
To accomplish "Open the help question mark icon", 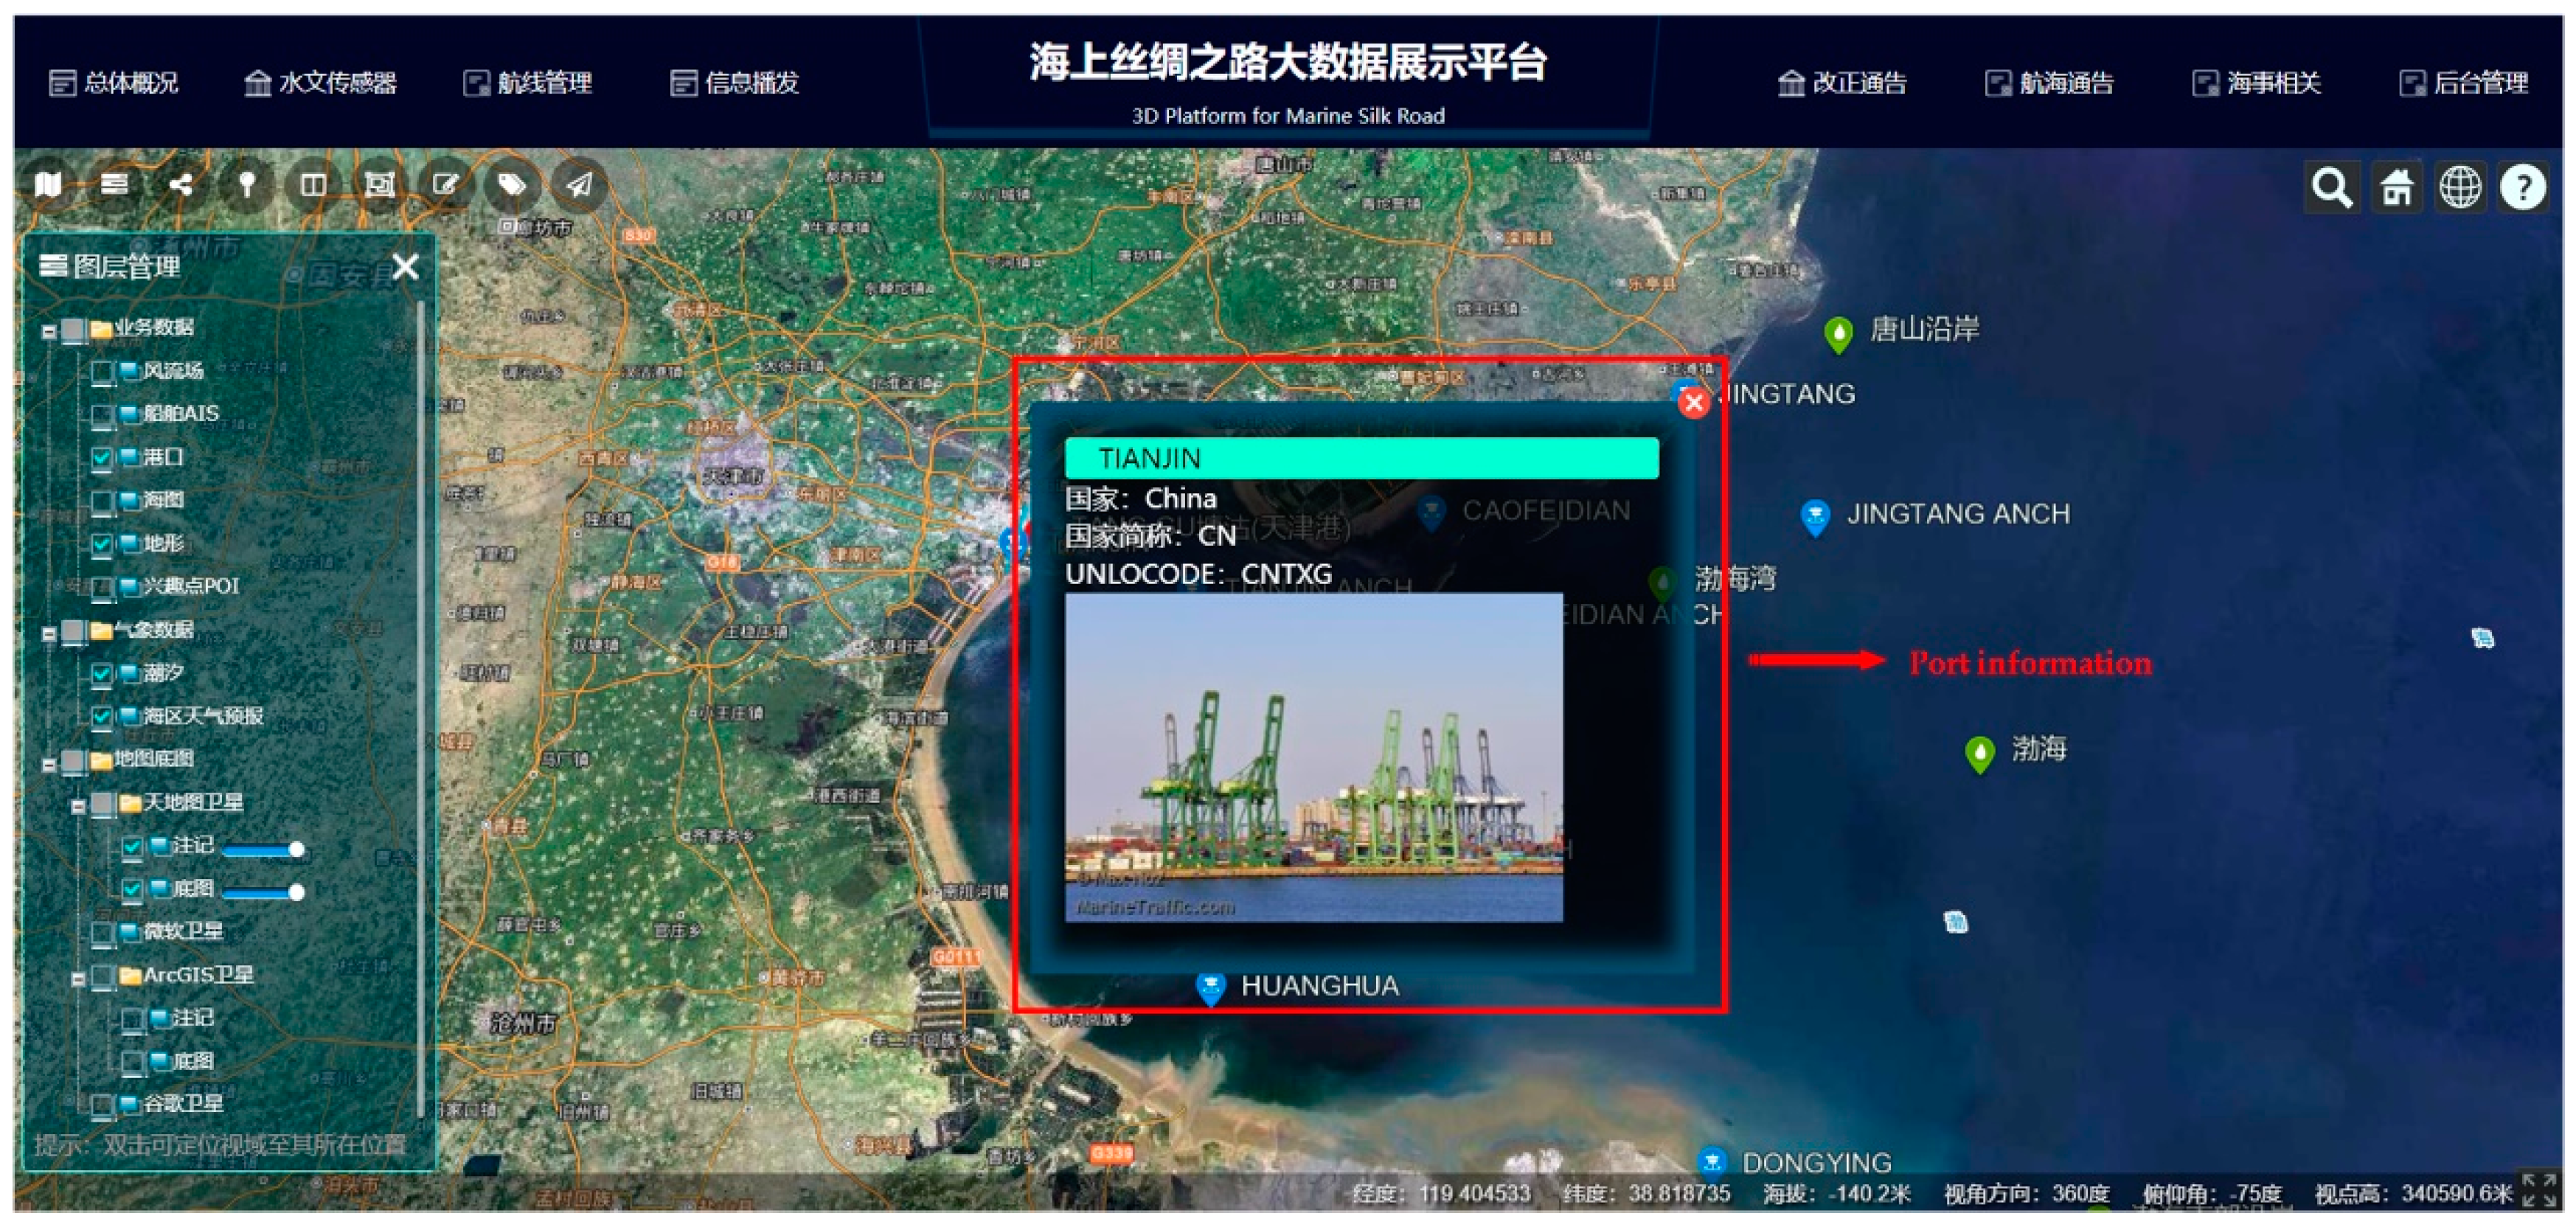I will coord(2524,187).
